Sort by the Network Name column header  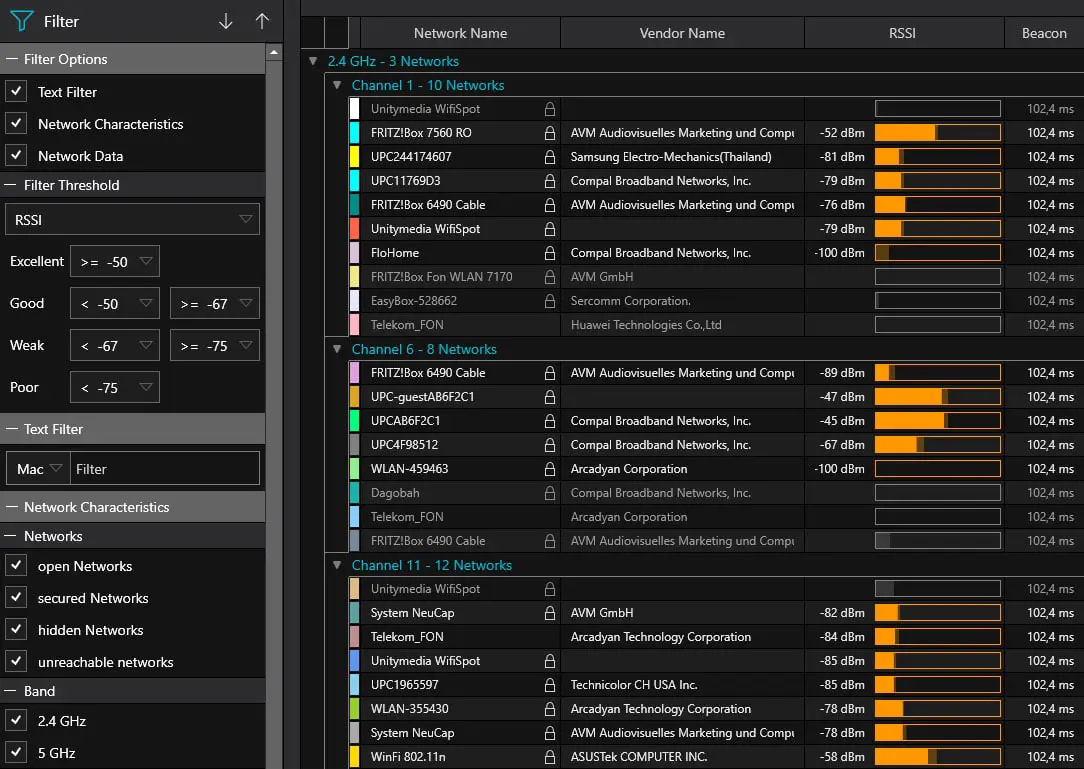460,33
